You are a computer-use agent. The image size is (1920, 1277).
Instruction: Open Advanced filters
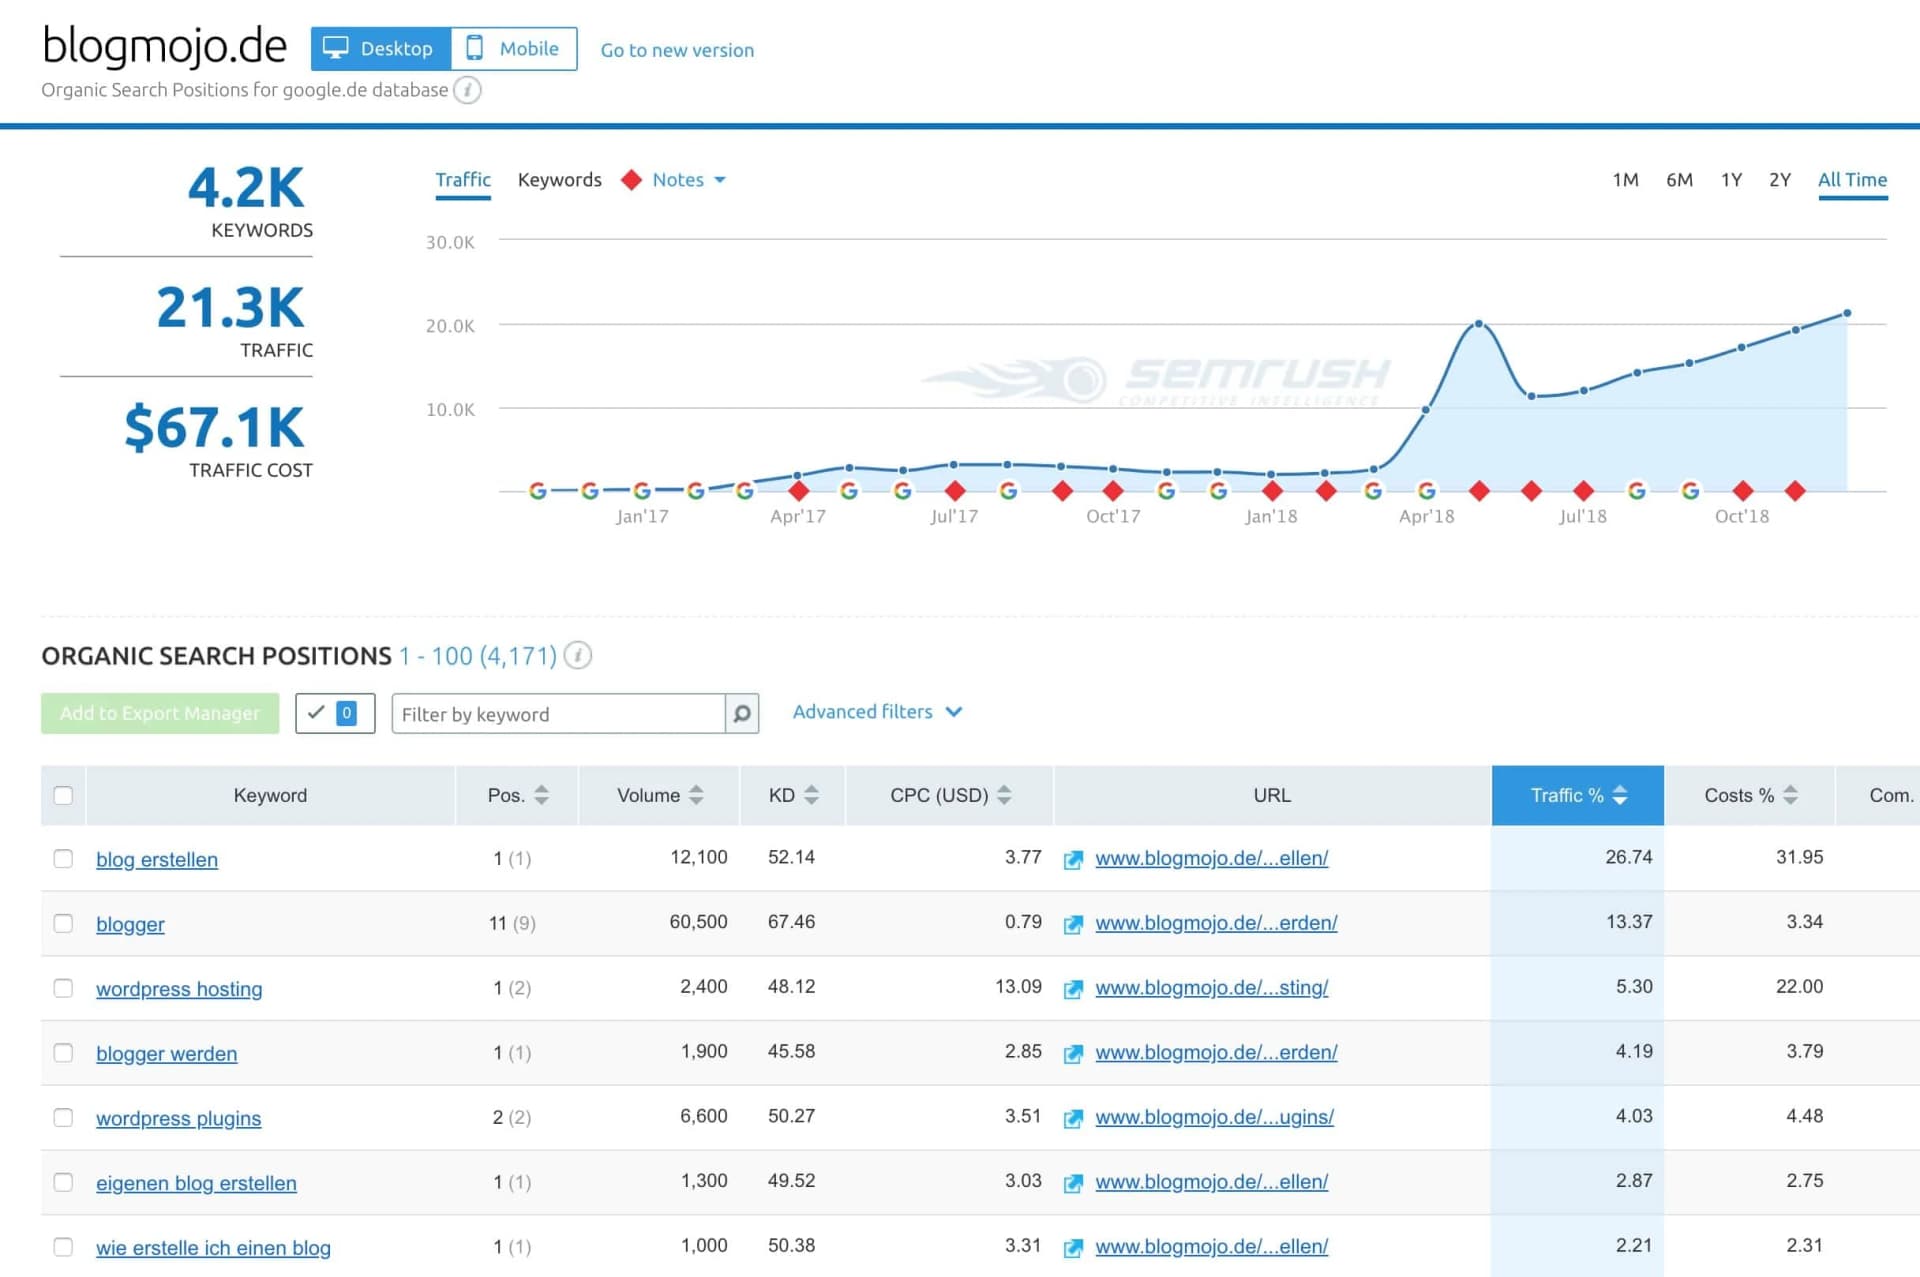tap(876, 712)
